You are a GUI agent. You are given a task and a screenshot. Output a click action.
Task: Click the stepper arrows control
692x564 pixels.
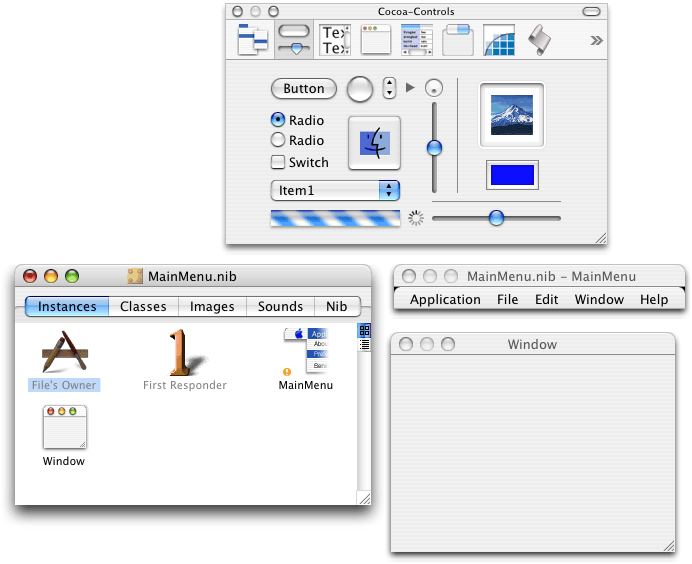(x=389, y=87)
